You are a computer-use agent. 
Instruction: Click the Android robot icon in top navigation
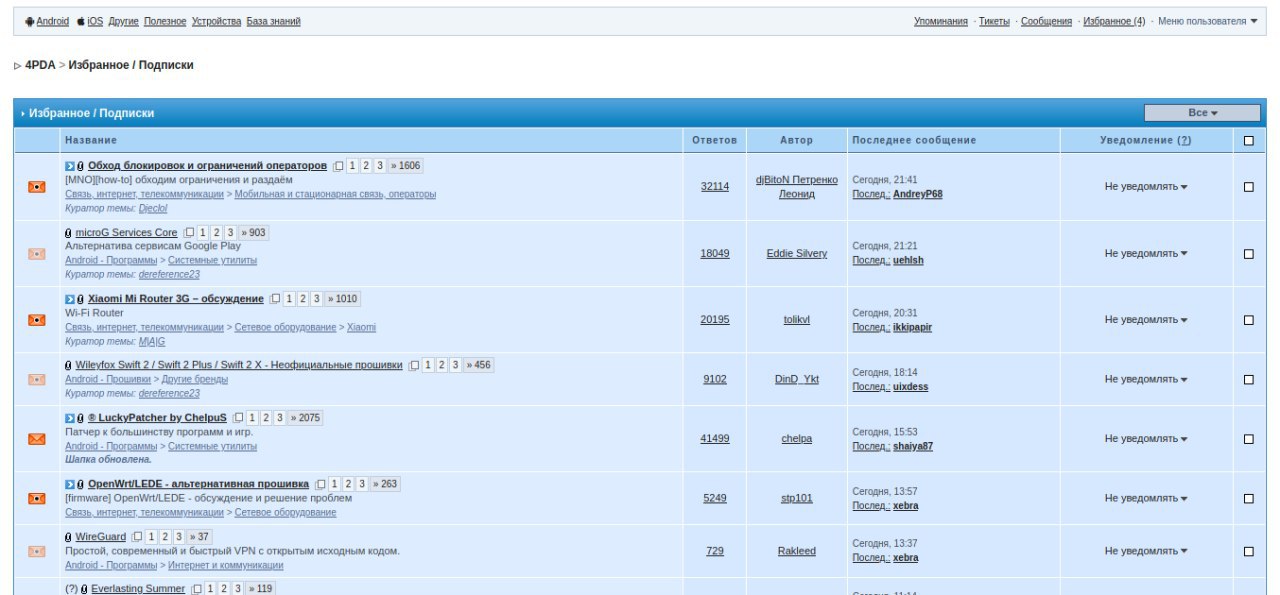pos(30,21)
